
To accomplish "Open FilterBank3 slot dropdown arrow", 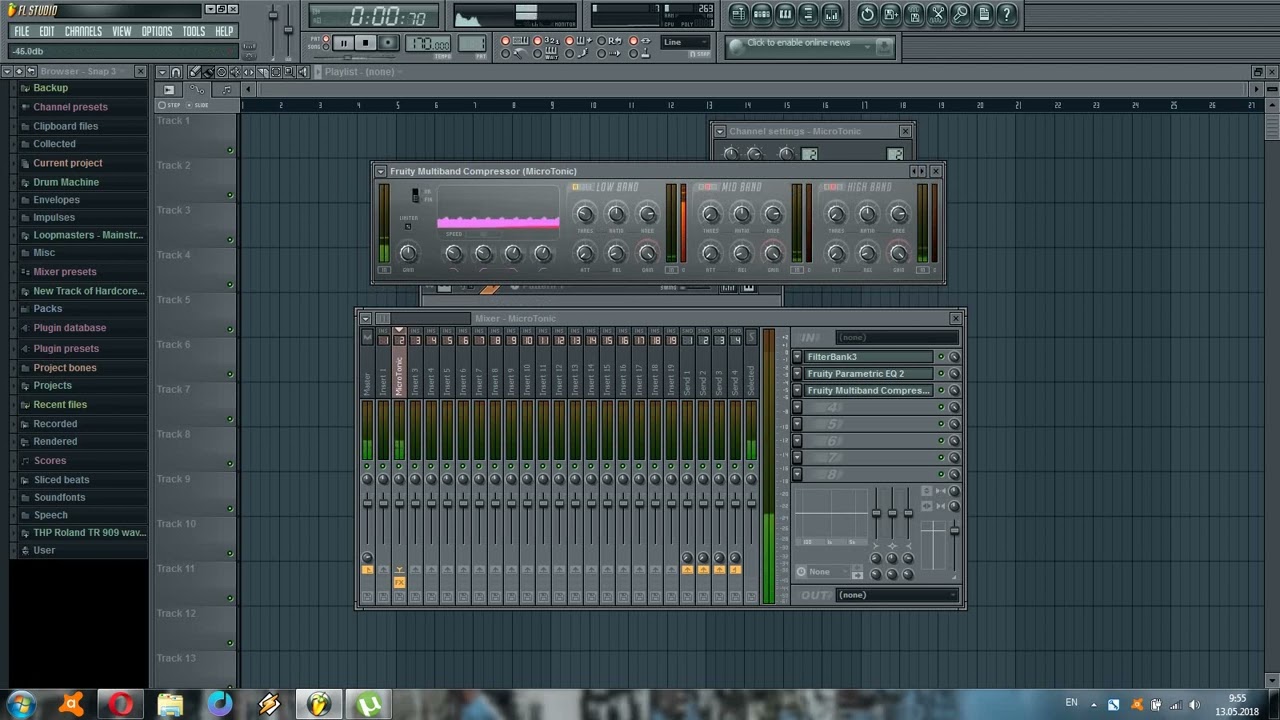I will coord(797,357).
